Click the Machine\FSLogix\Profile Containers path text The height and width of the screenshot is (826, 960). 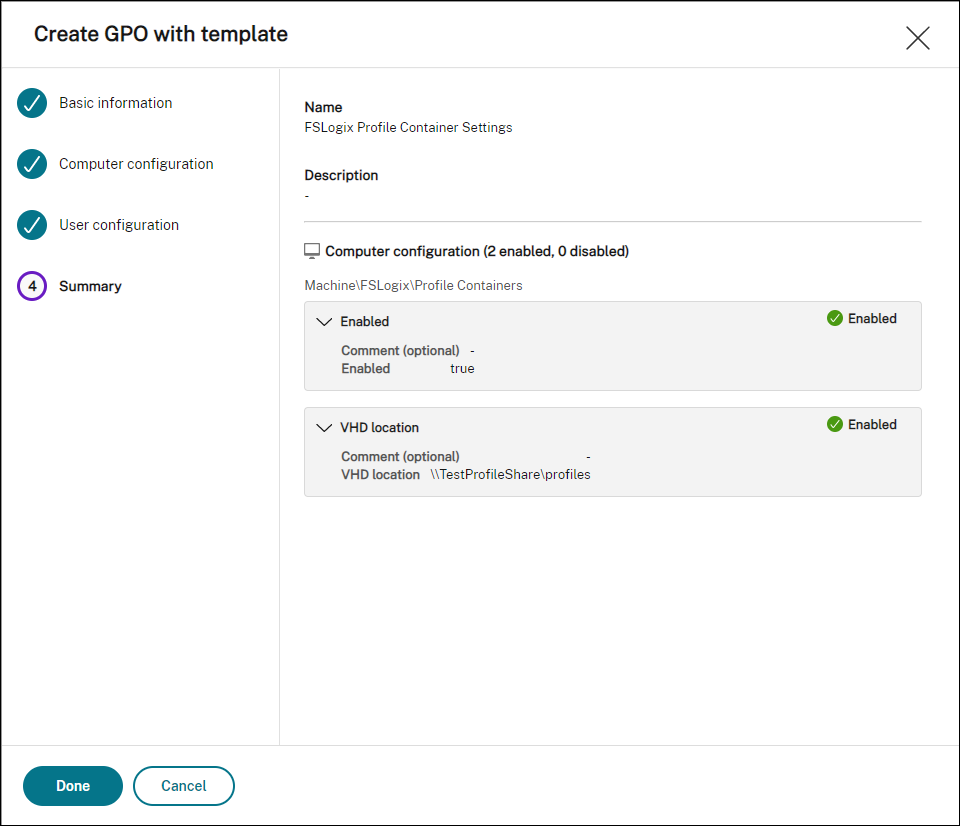coord(413,285)
